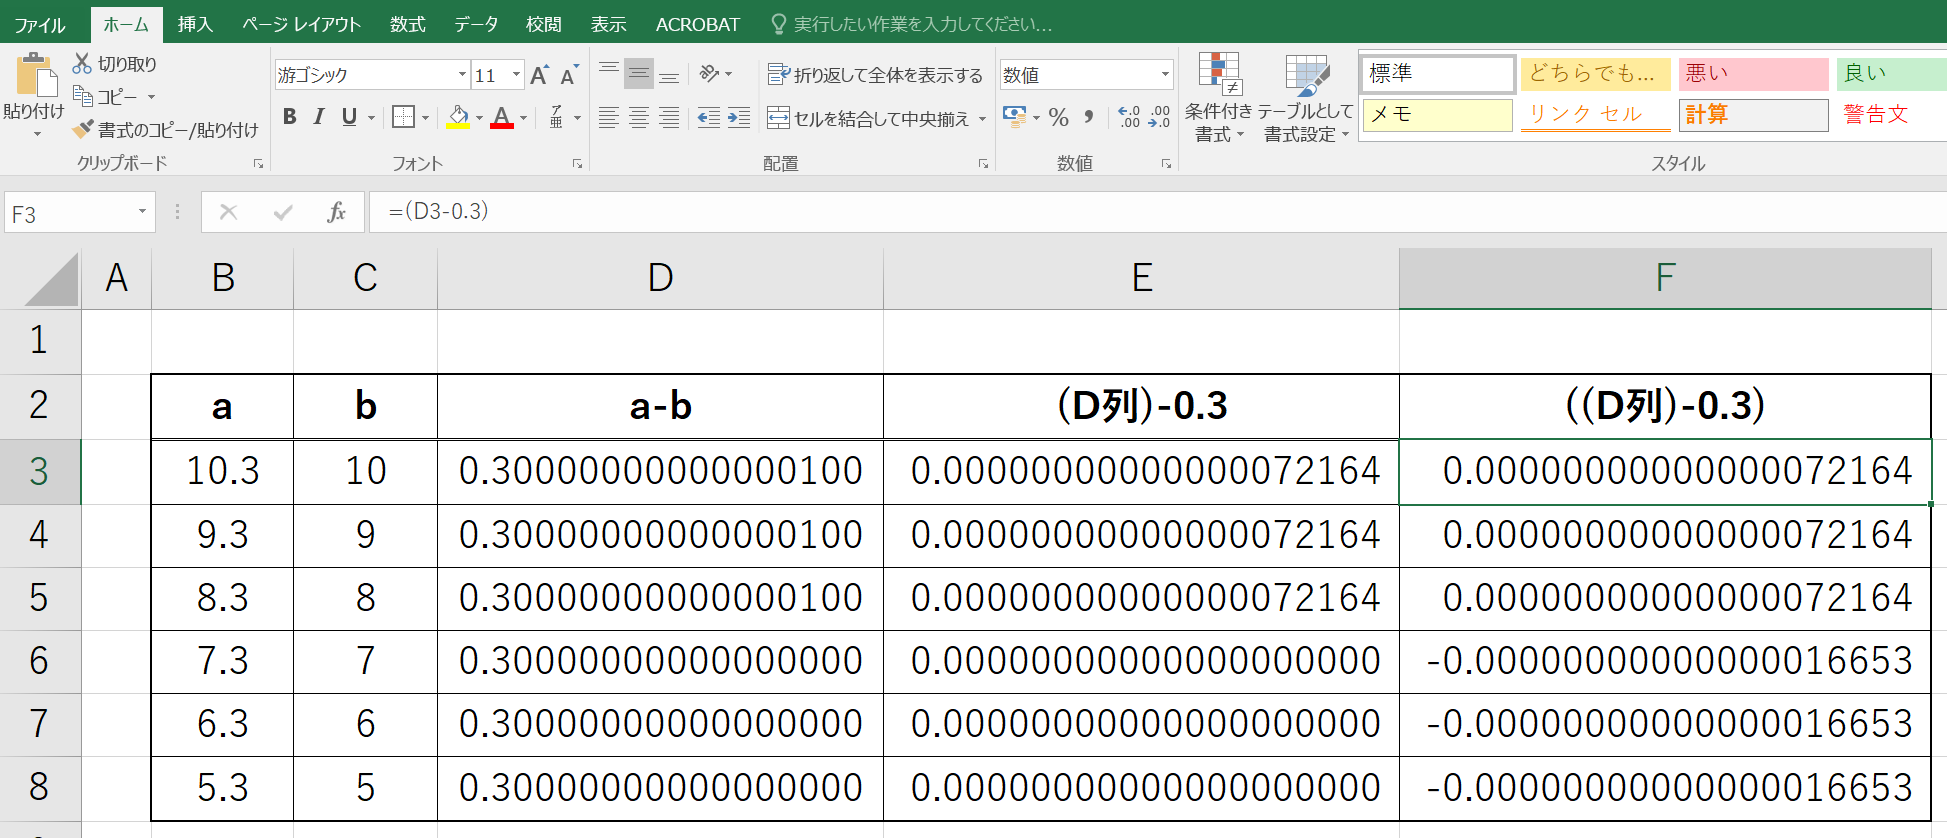The image size is (1947, 838).
Task: Click the Paste clipboard icon
Action: [35, 77]
